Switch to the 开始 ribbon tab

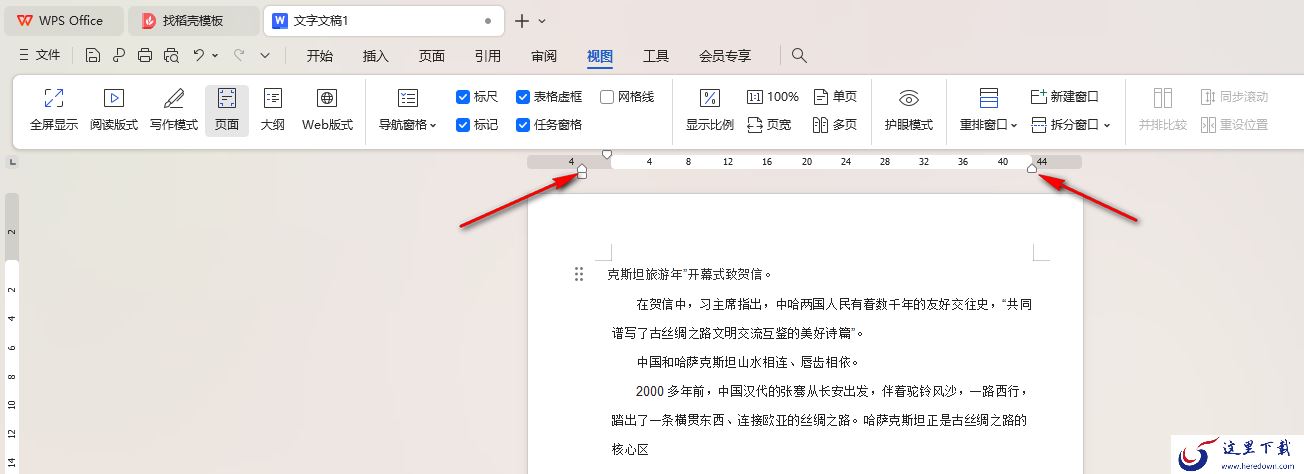pos(320,56)
